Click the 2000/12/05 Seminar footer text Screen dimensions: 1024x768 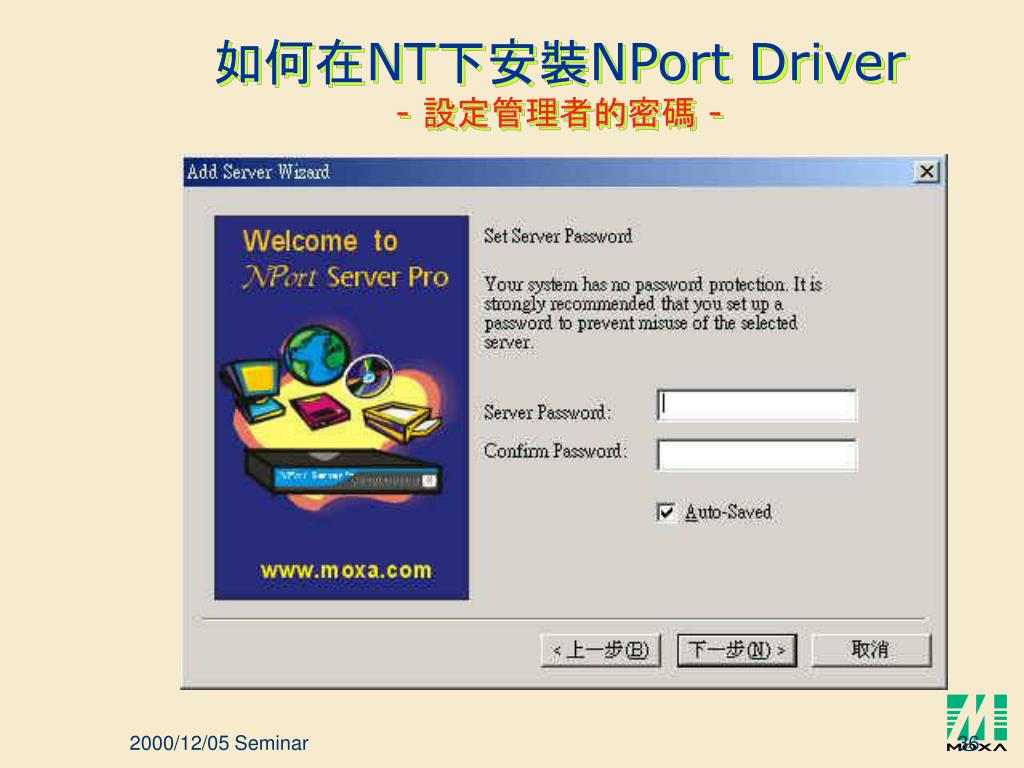click(219, 743)
